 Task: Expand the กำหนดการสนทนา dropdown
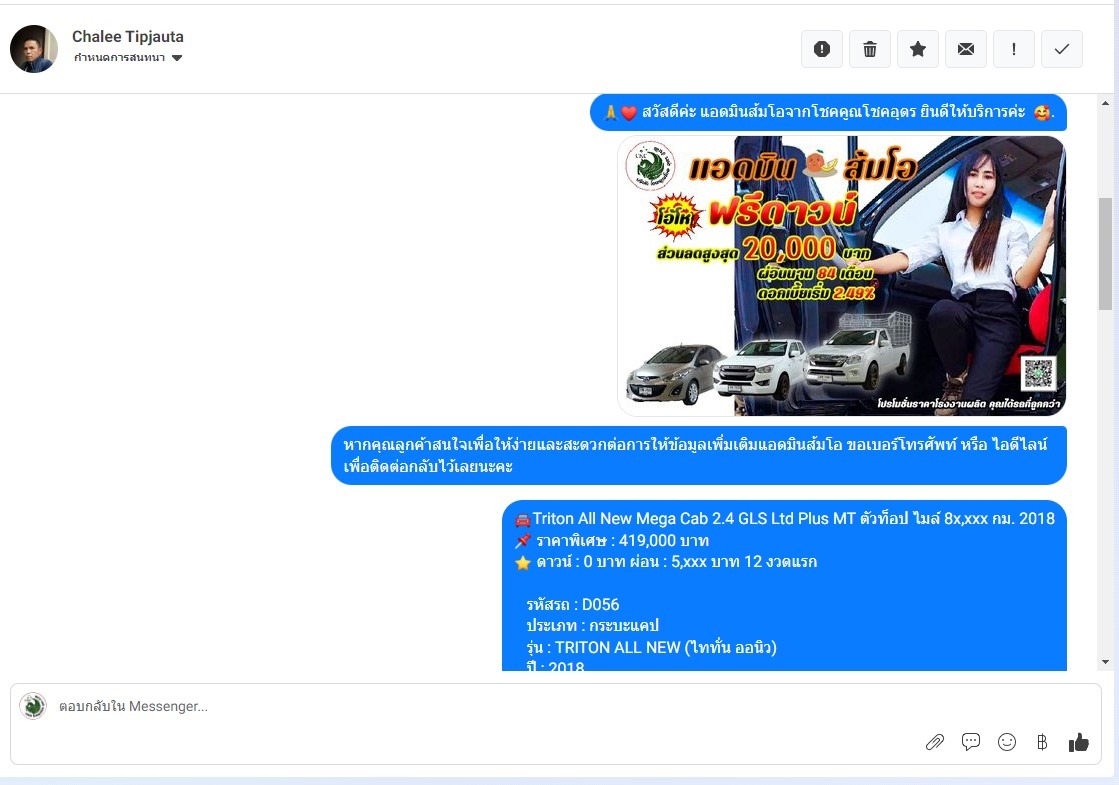tap(128, 58)
